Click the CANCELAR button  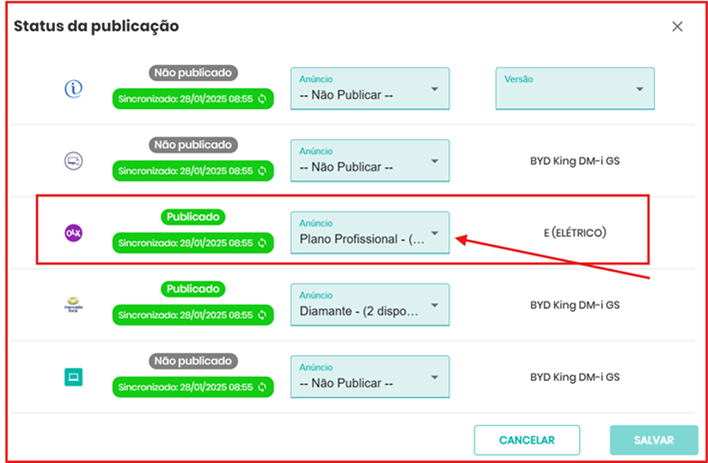point(526,440)
